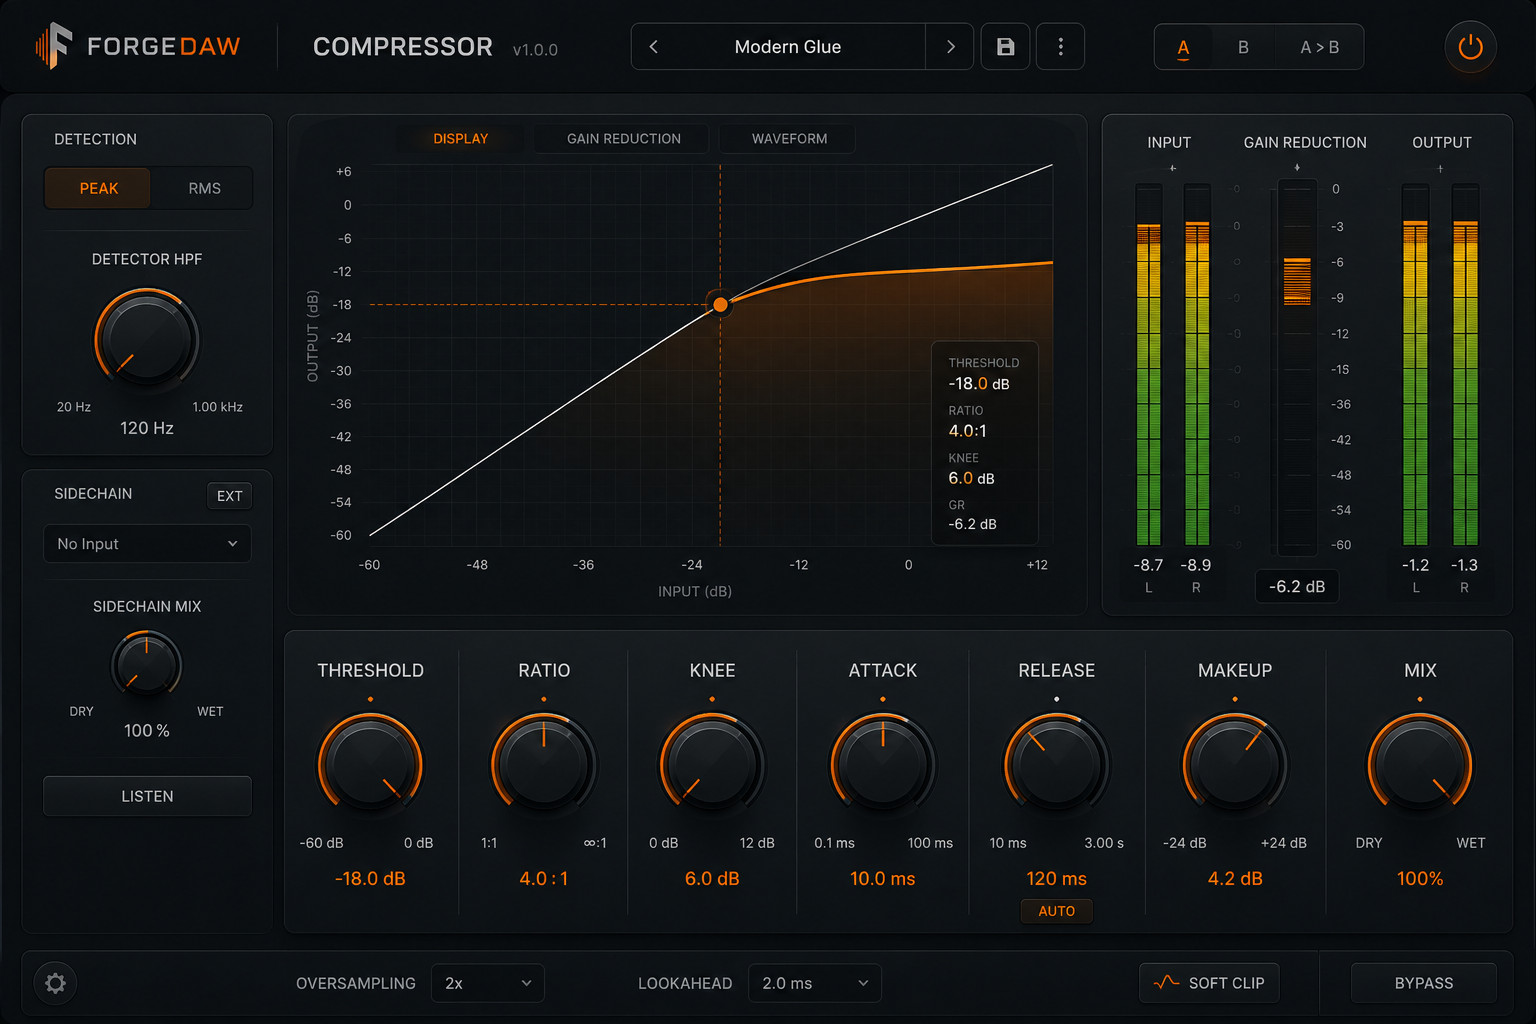Screen dimensions: 1536x1024
Task: Click the 100% mix value under the Mix knob
Action: [x=1420, y=879]
